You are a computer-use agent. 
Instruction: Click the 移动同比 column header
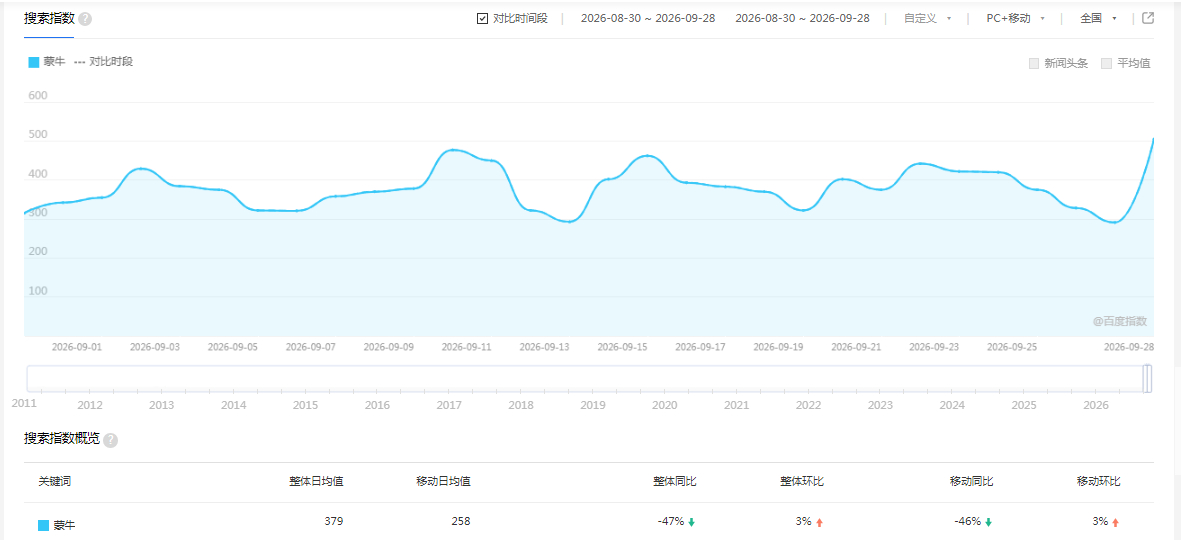[x=972, y=481]
